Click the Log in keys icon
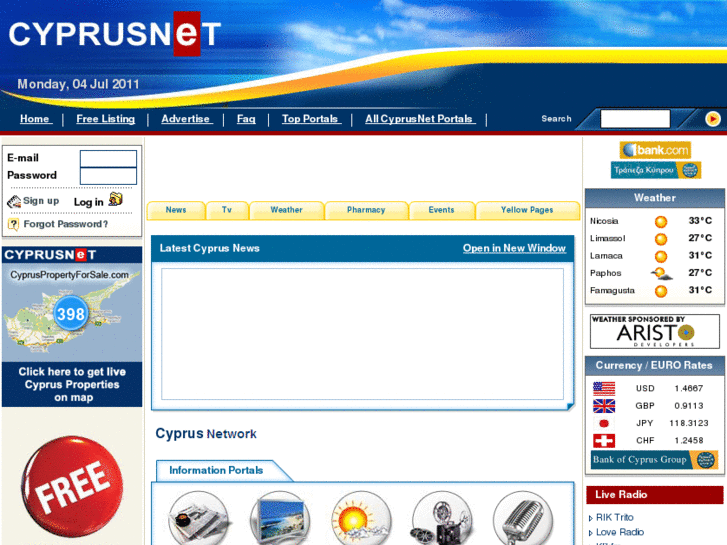The height and width of the screenshot is (545, 727). pyautogui.click(x=115, y=199)
